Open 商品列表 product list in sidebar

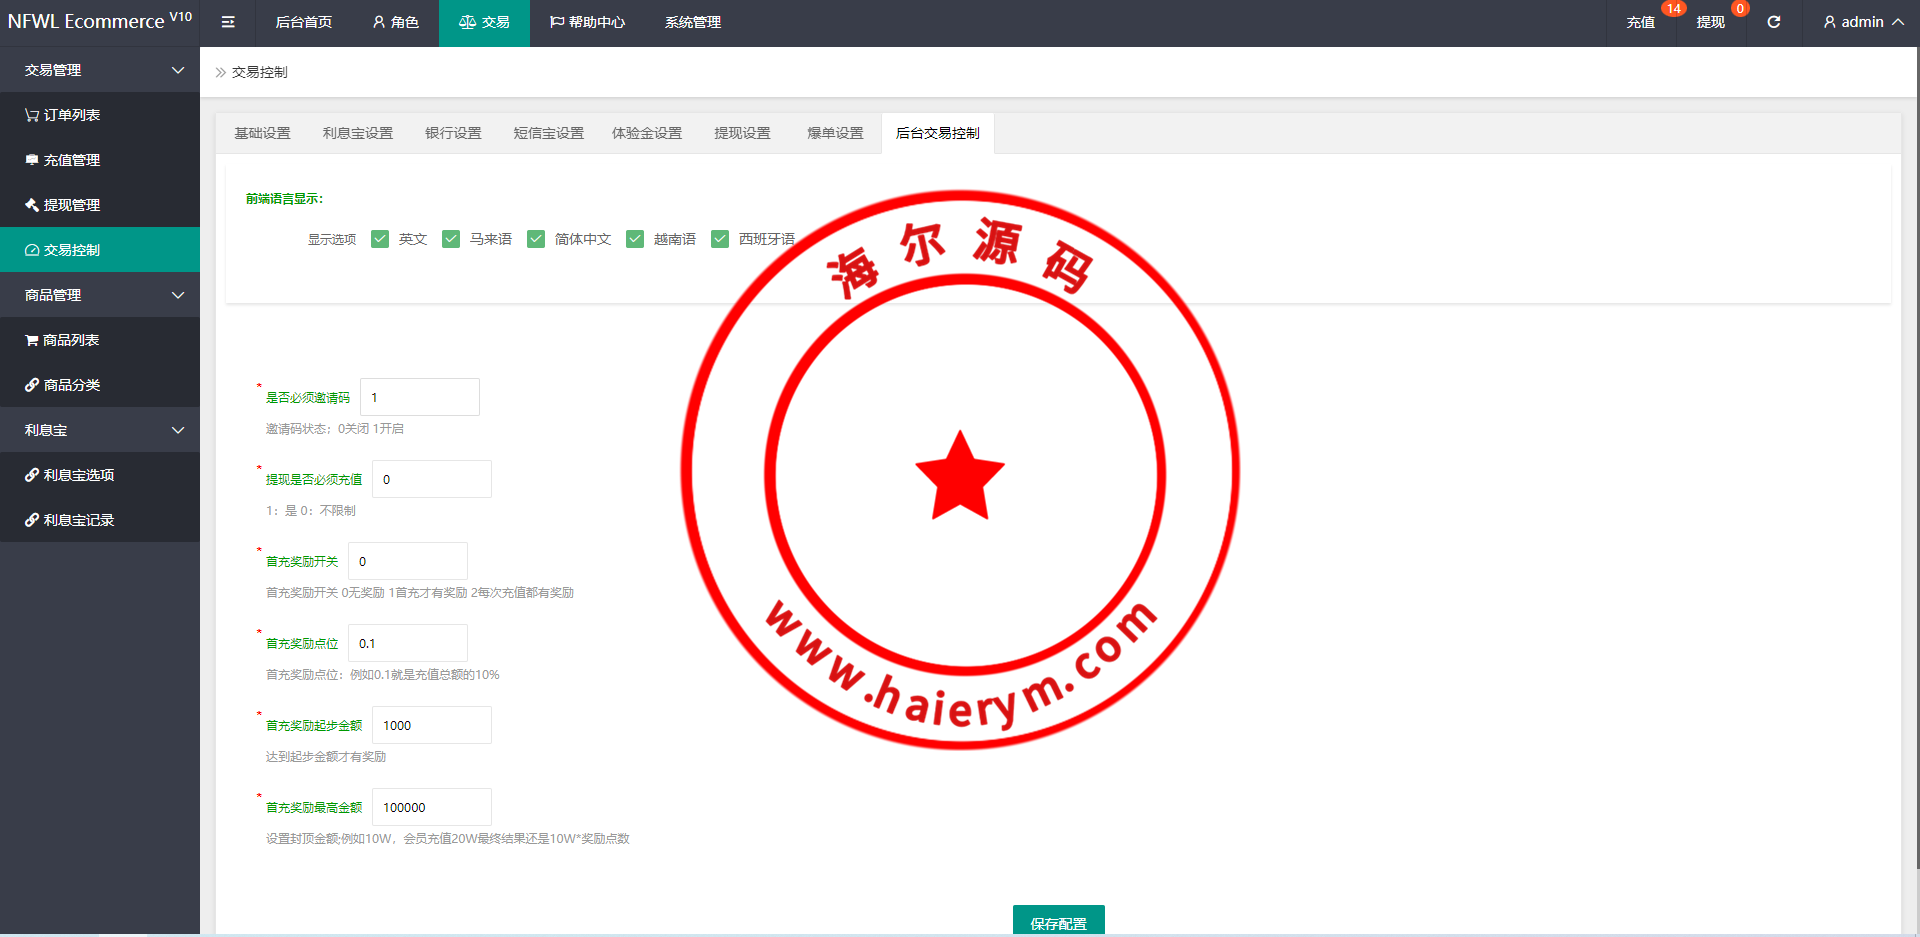(62, 340)
